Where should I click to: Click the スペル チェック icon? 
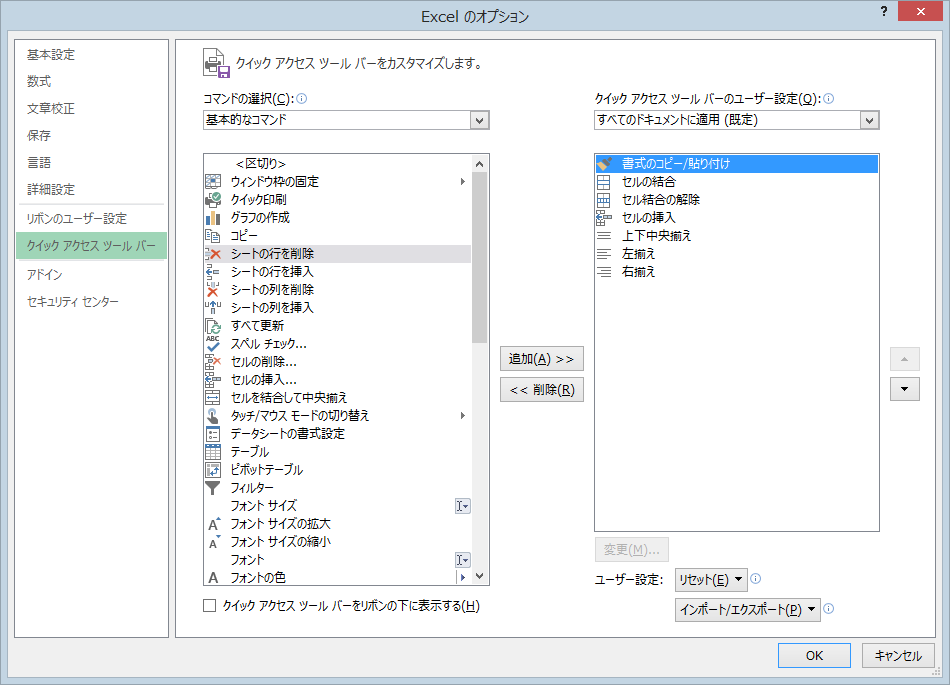(x=213, y=343)
